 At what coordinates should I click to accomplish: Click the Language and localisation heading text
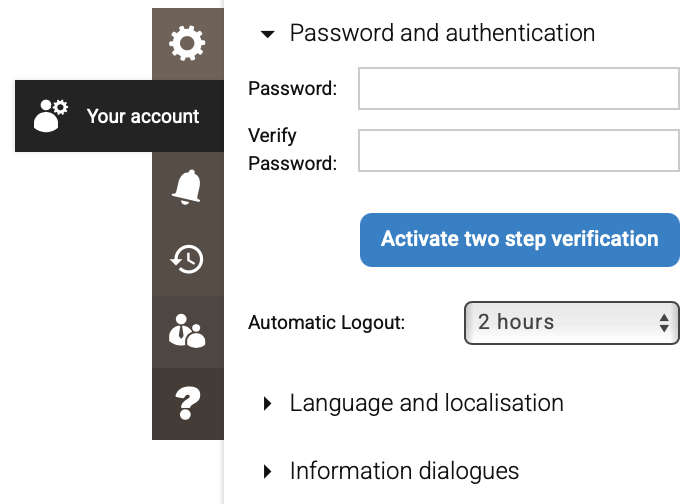click(x=426, y=403)
